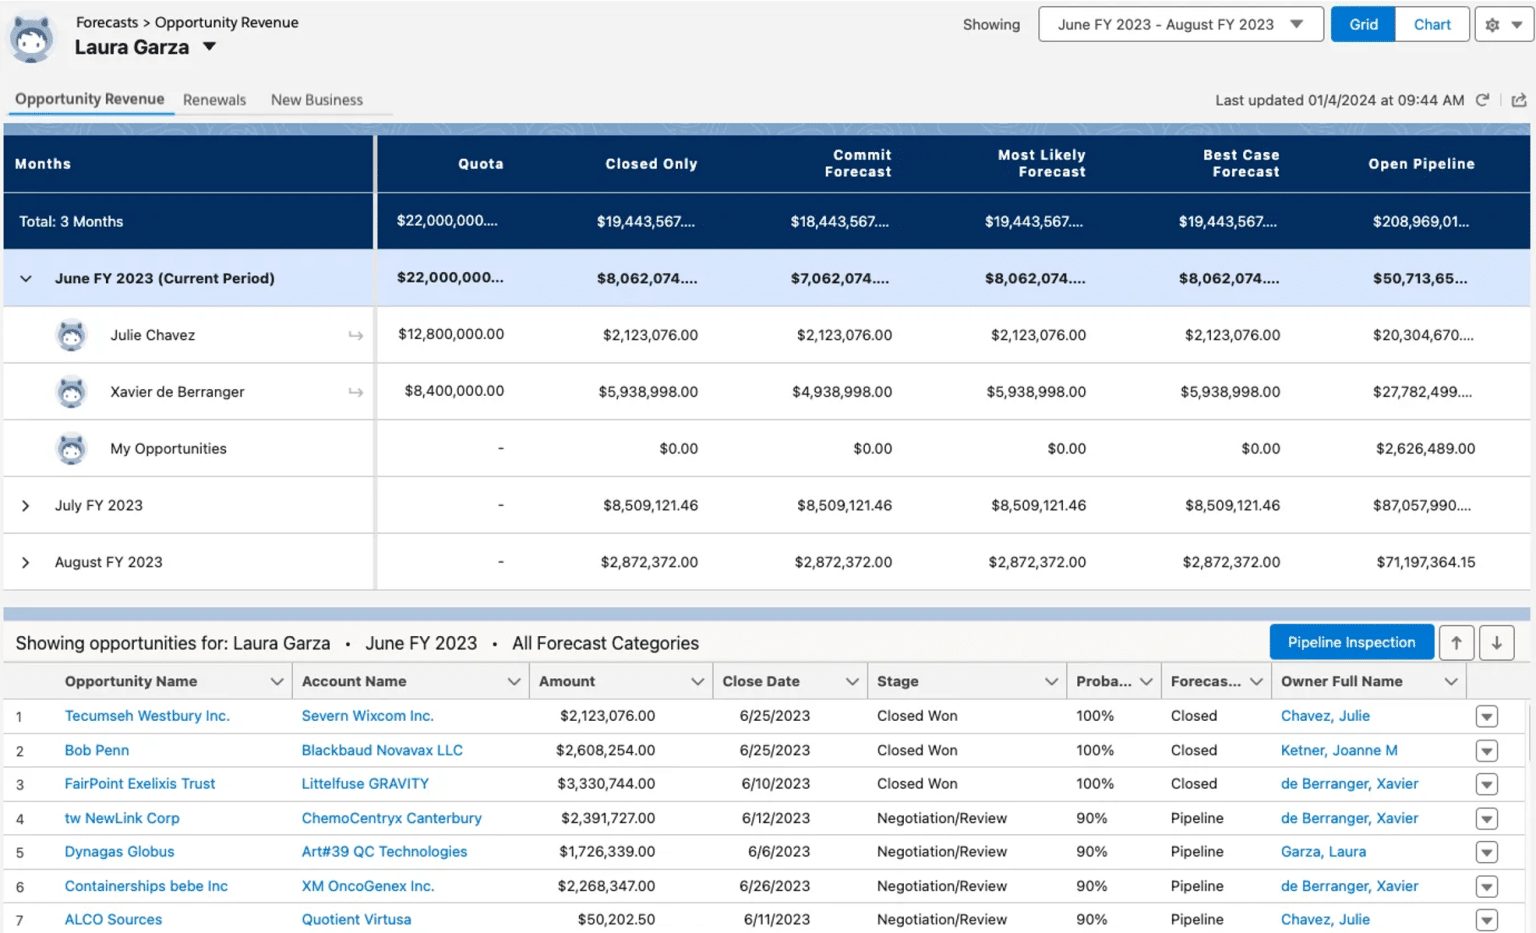This screenshot has height=933, width=1536.
Task: Open the New Business tab
Action: pos(316,99)
